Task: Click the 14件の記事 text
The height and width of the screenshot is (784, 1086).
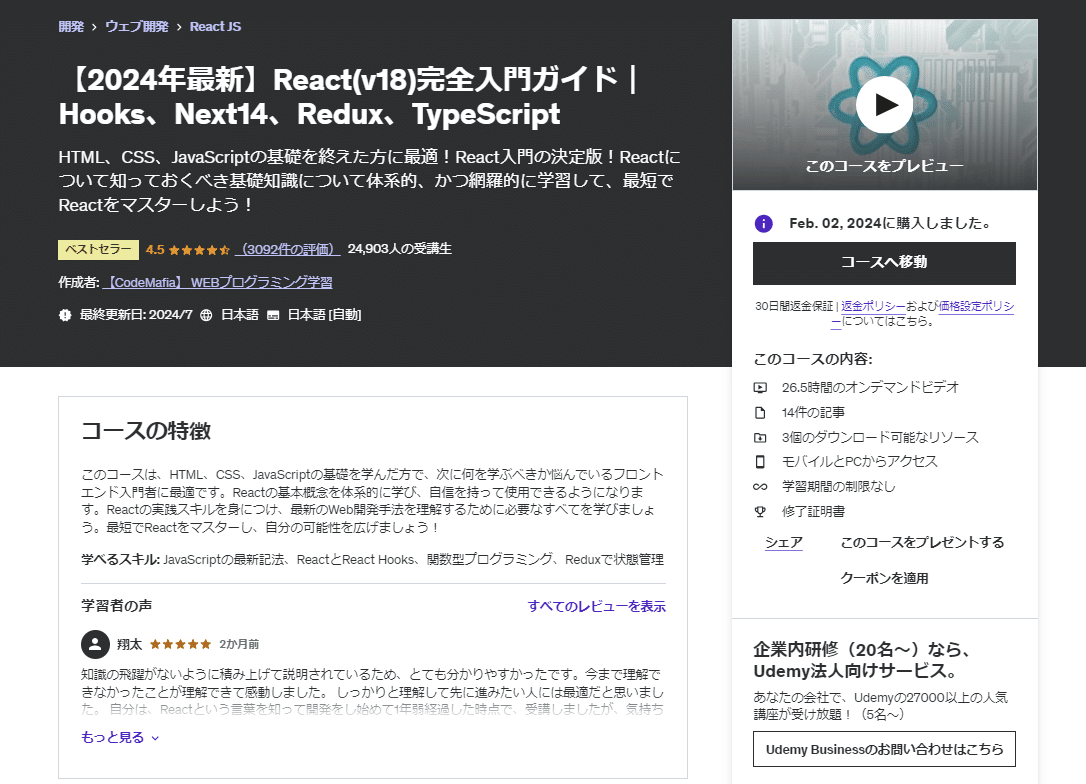Action: click(813, 413)
